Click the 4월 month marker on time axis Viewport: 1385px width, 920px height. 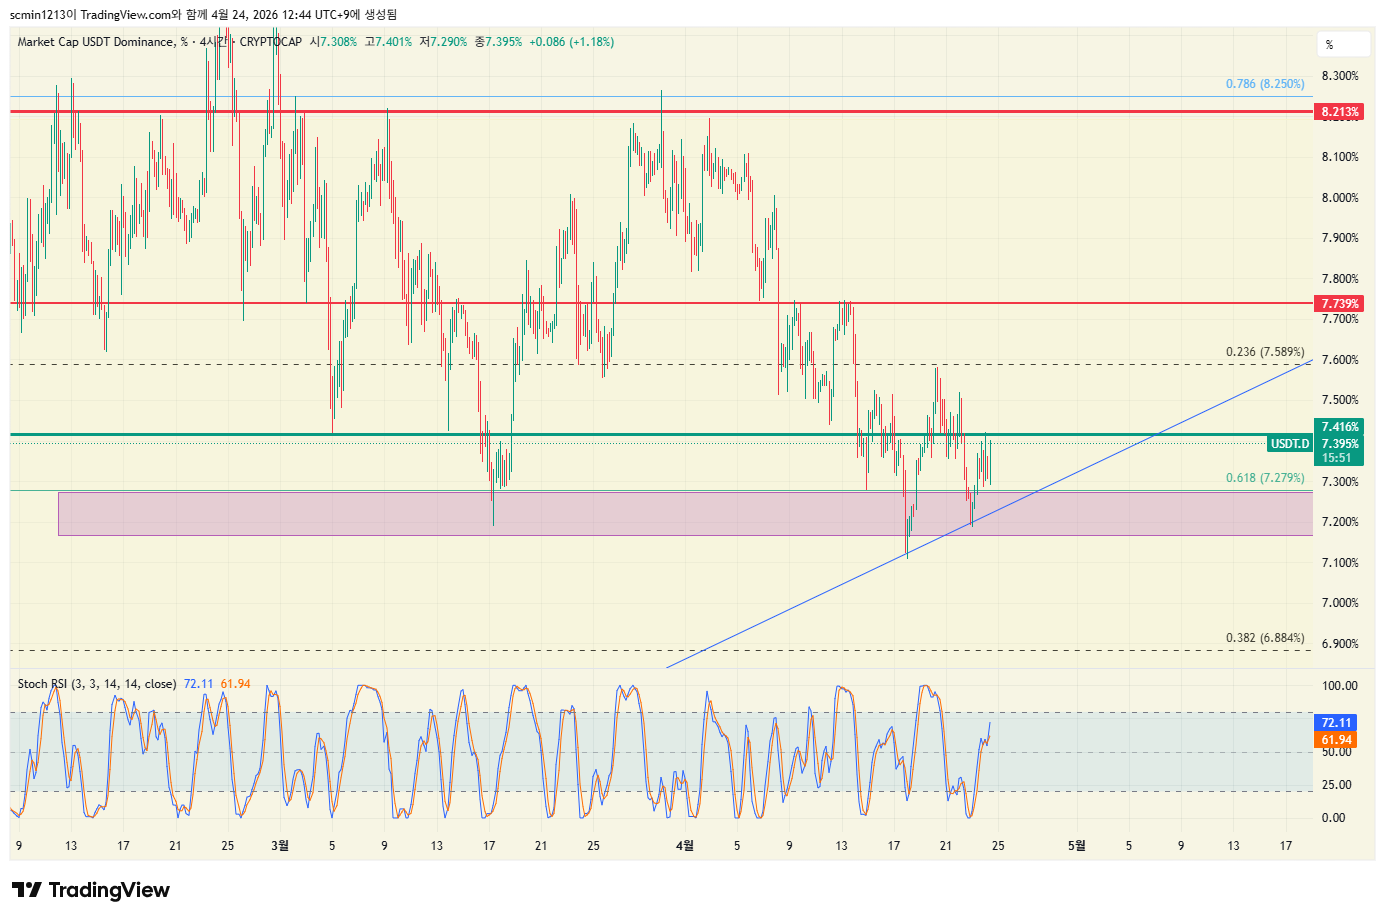[684, 846]
